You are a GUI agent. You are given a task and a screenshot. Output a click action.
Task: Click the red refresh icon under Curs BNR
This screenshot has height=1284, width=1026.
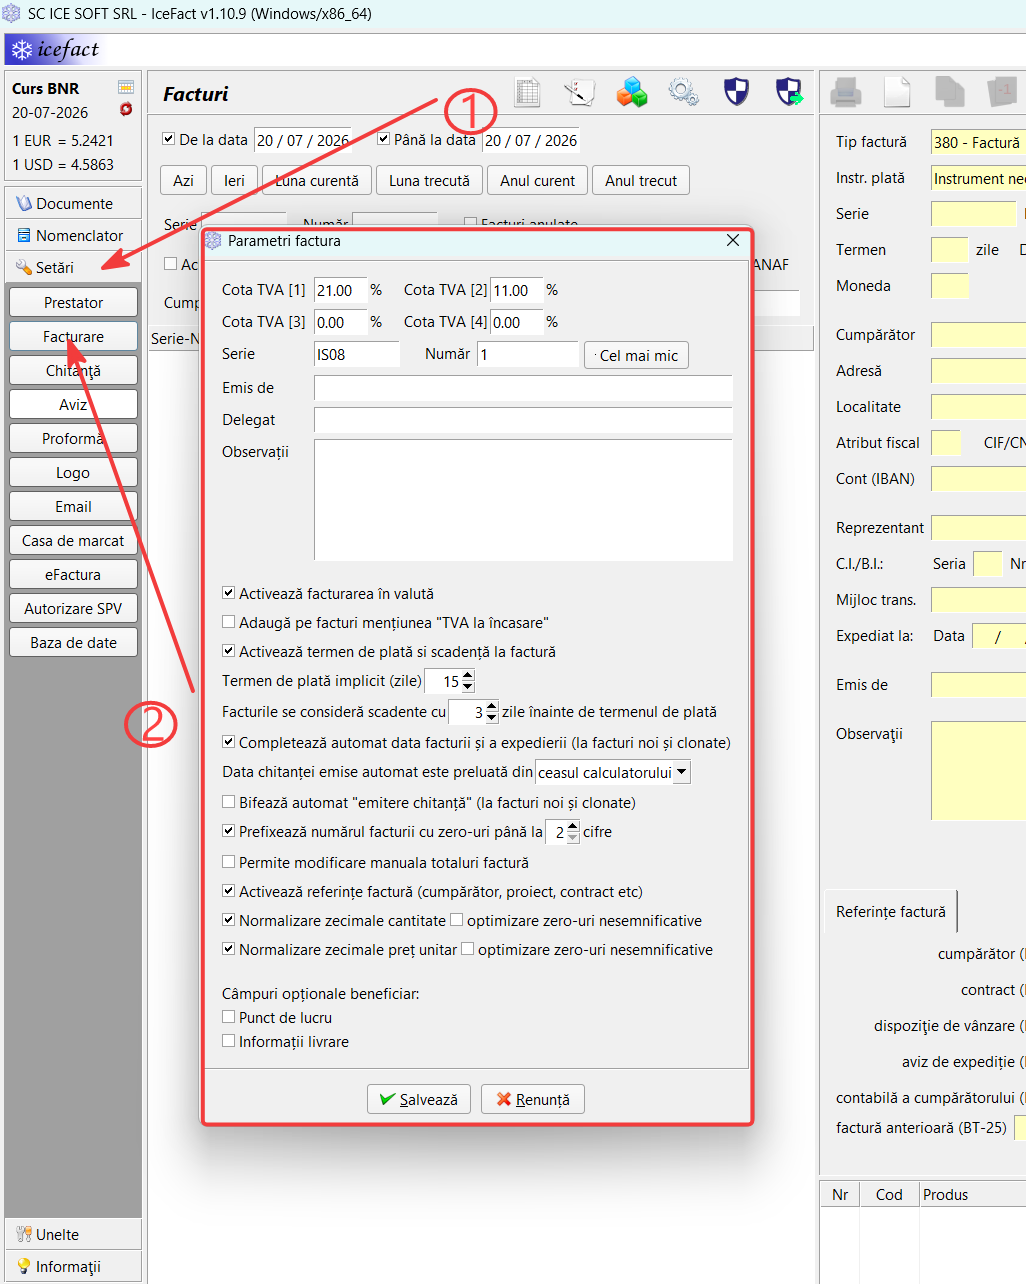[x=126, y=109]
